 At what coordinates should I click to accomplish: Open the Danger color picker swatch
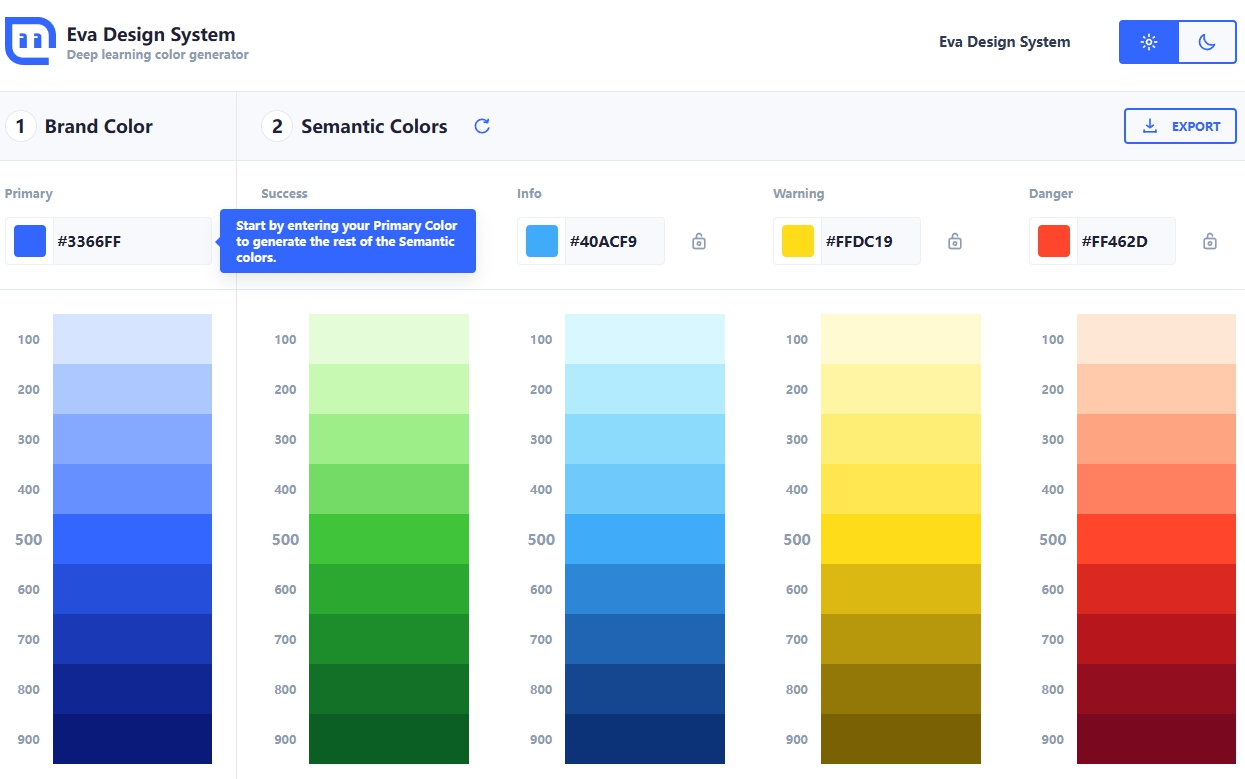(x=1054, y=241)
